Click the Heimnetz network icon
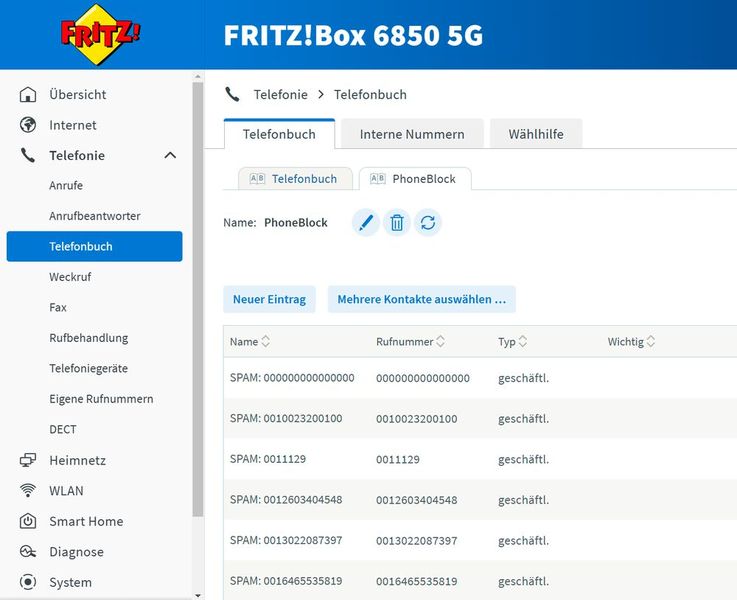The height and width of the screenshot is (600, 737). (x=28, y=460)
